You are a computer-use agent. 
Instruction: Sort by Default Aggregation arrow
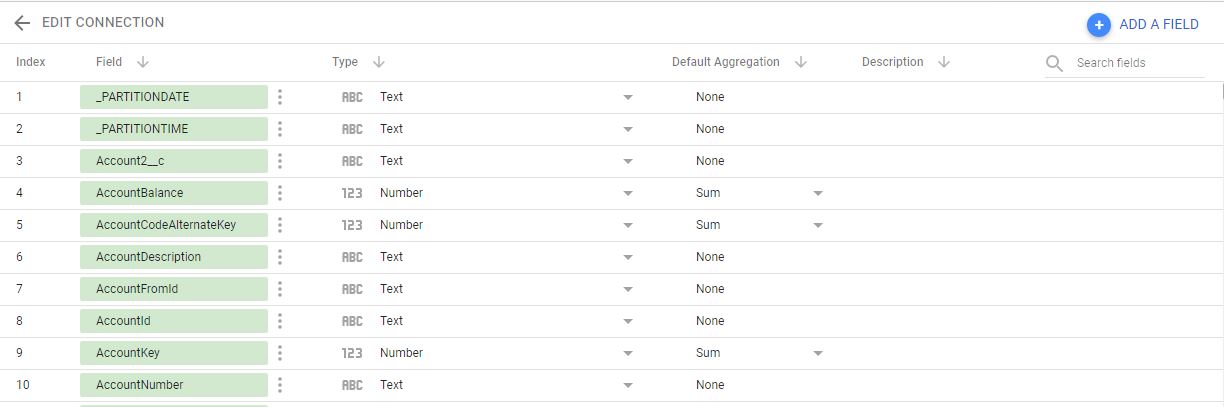(x=800, y=62)
